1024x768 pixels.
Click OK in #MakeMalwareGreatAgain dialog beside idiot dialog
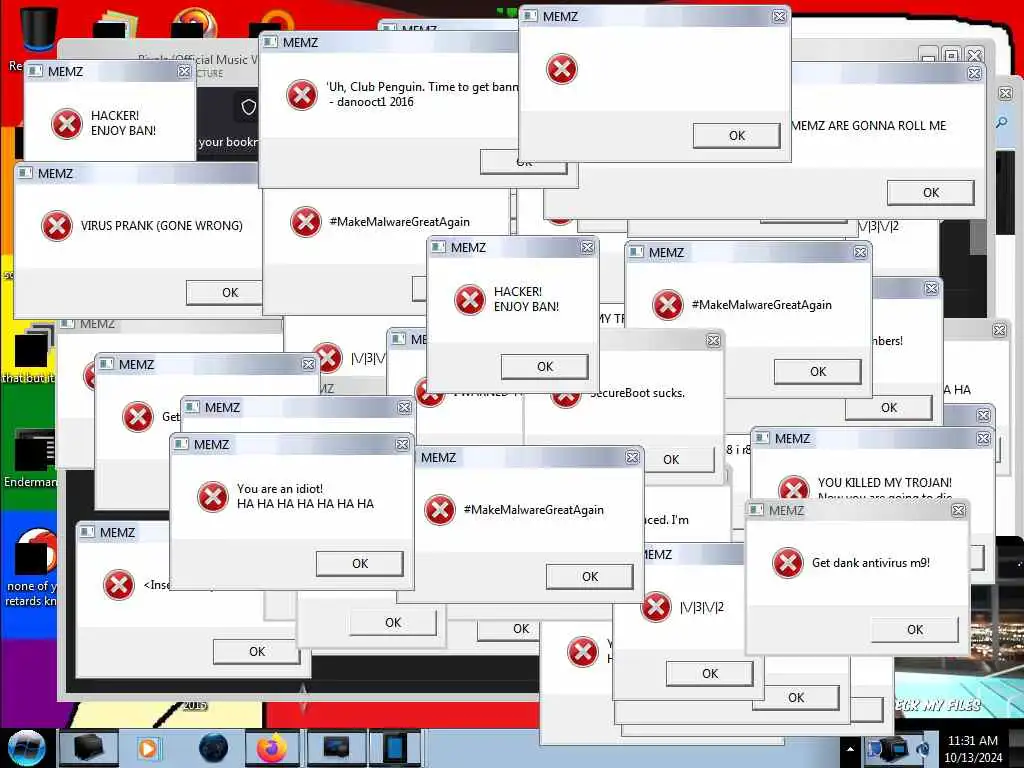590,577
